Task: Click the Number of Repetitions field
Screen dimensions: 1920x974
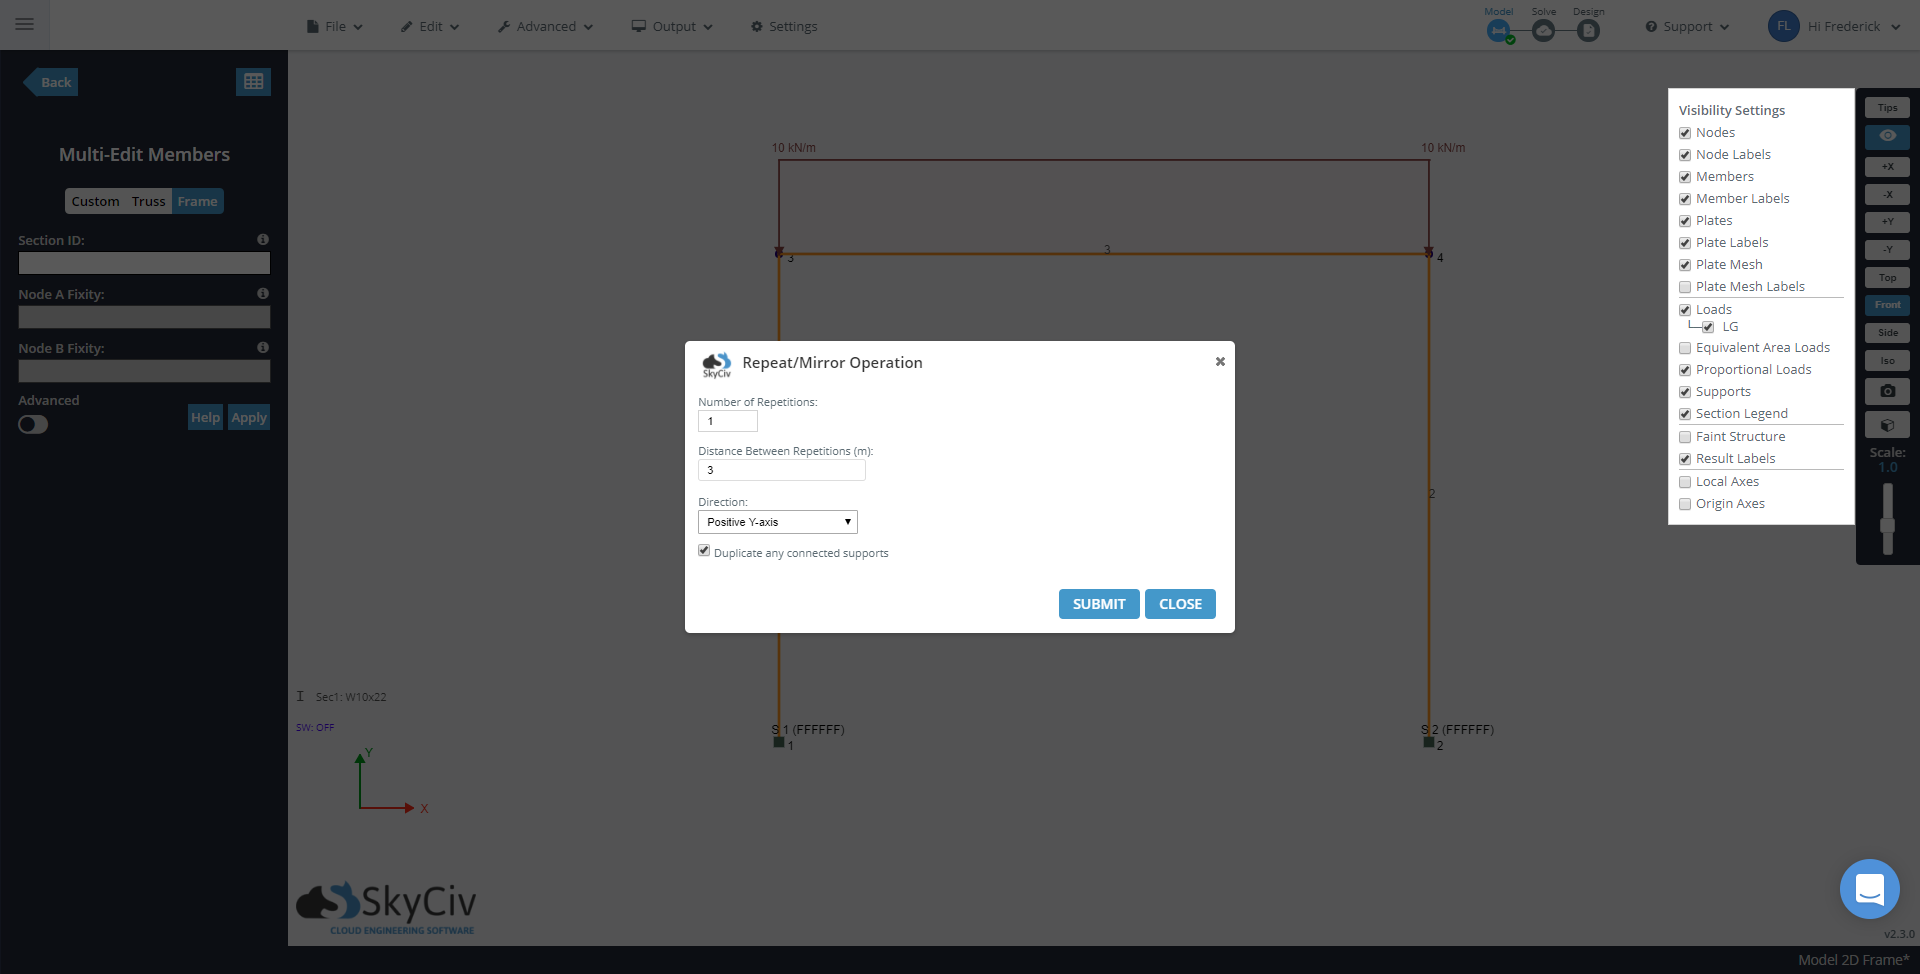Action: click(727, 421)
